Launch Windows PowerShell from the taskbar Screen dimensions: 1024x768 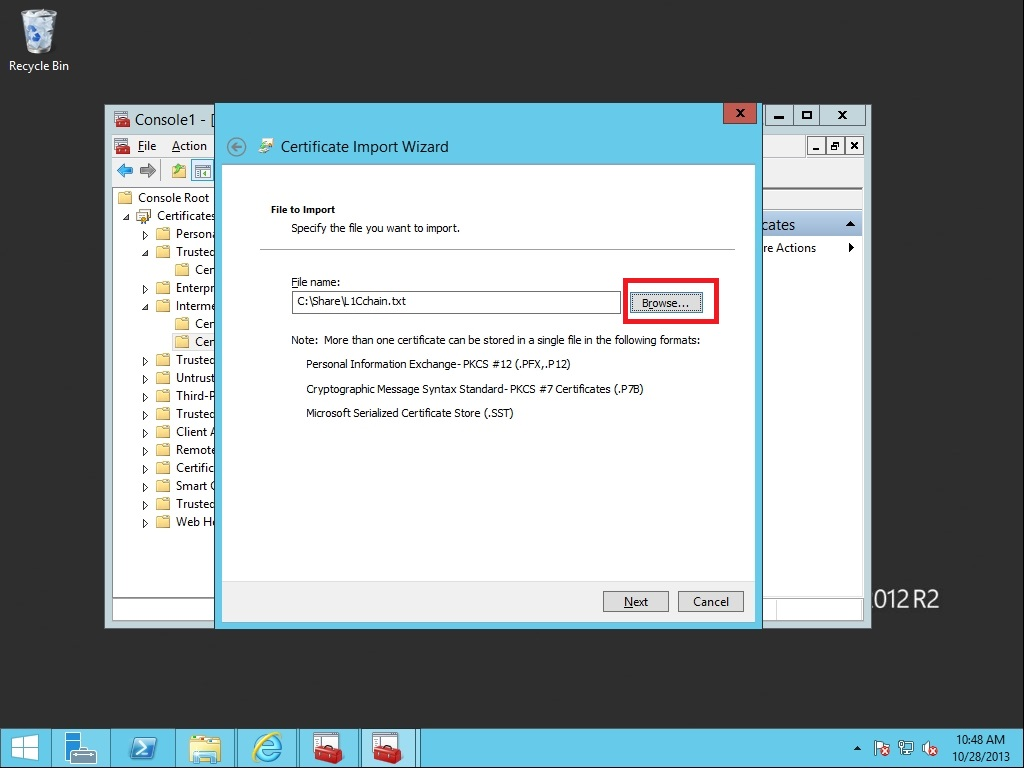143,747
